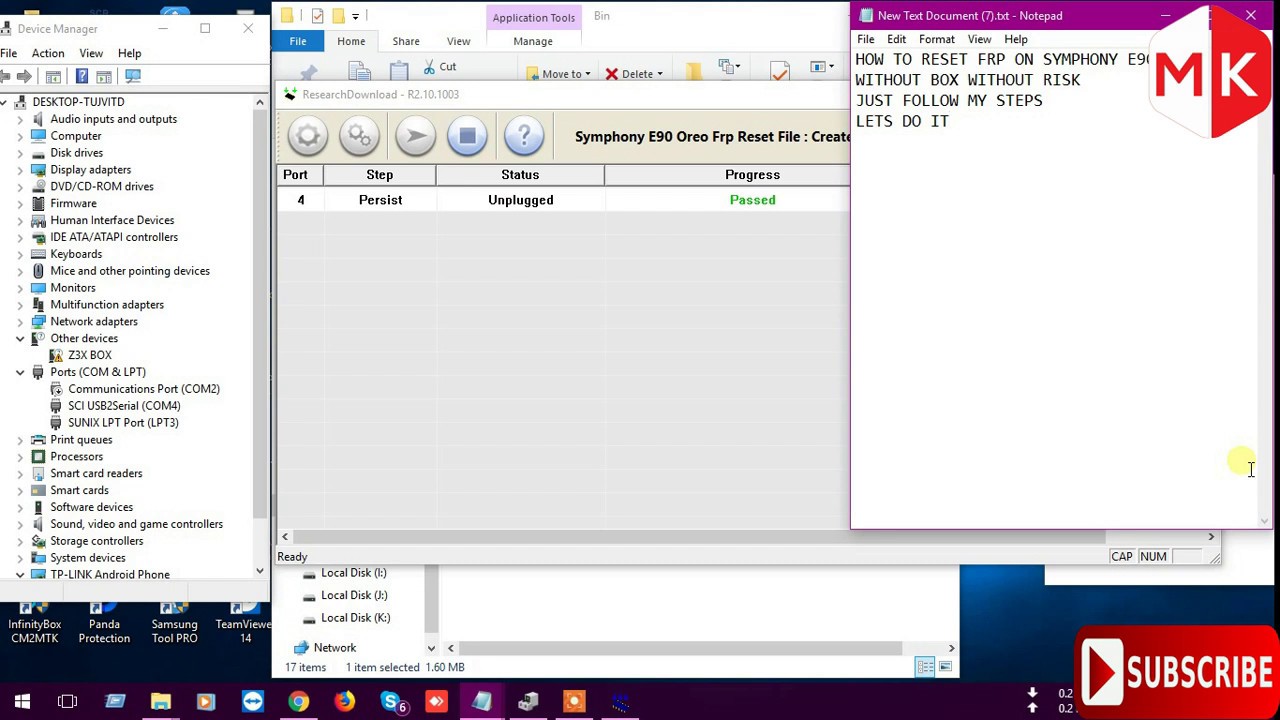Open the Delete dropdown arrow in ribbon
Viewport: 1280px width, 720px height.
click(660, 74)
